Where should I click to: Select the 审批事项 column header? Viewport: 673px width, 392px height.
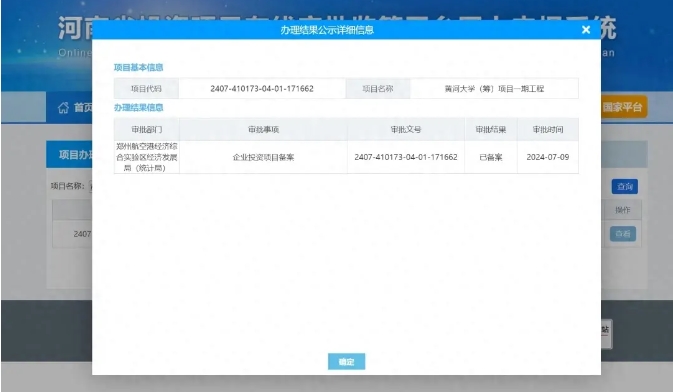tap(264, 129)
